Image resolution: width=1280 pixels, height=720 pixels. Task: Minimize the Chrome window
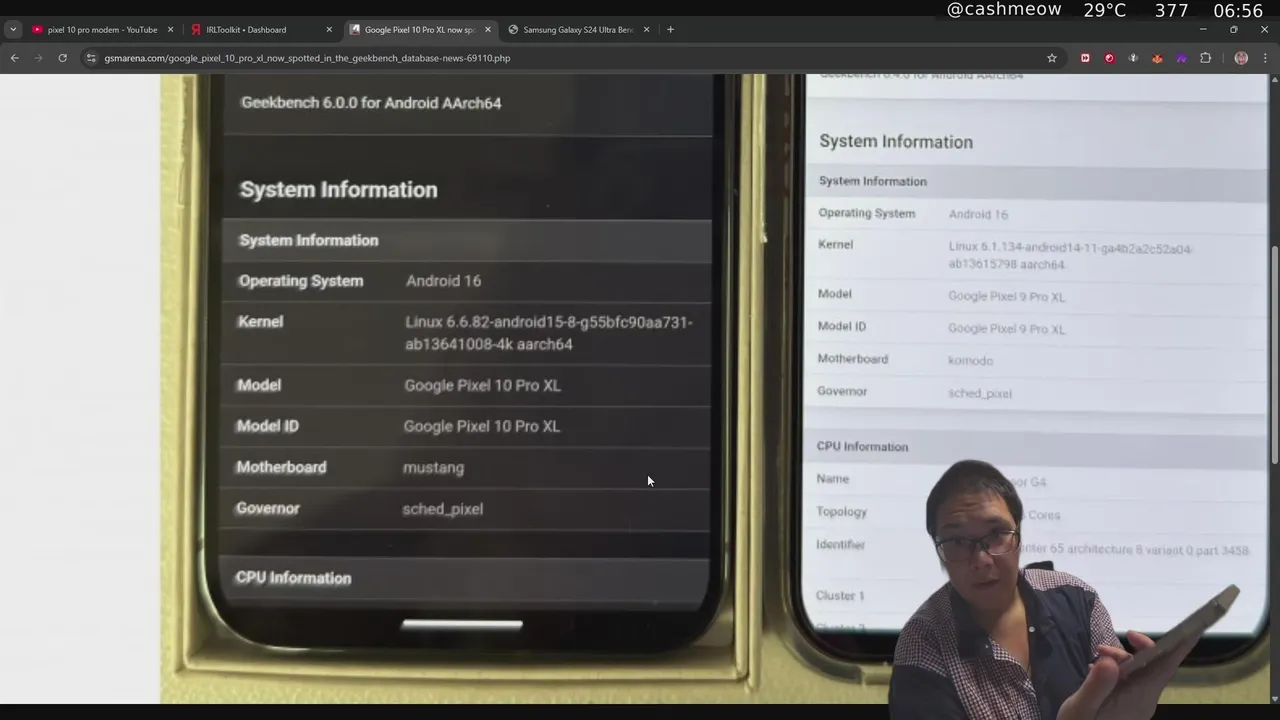(1202, 30)
